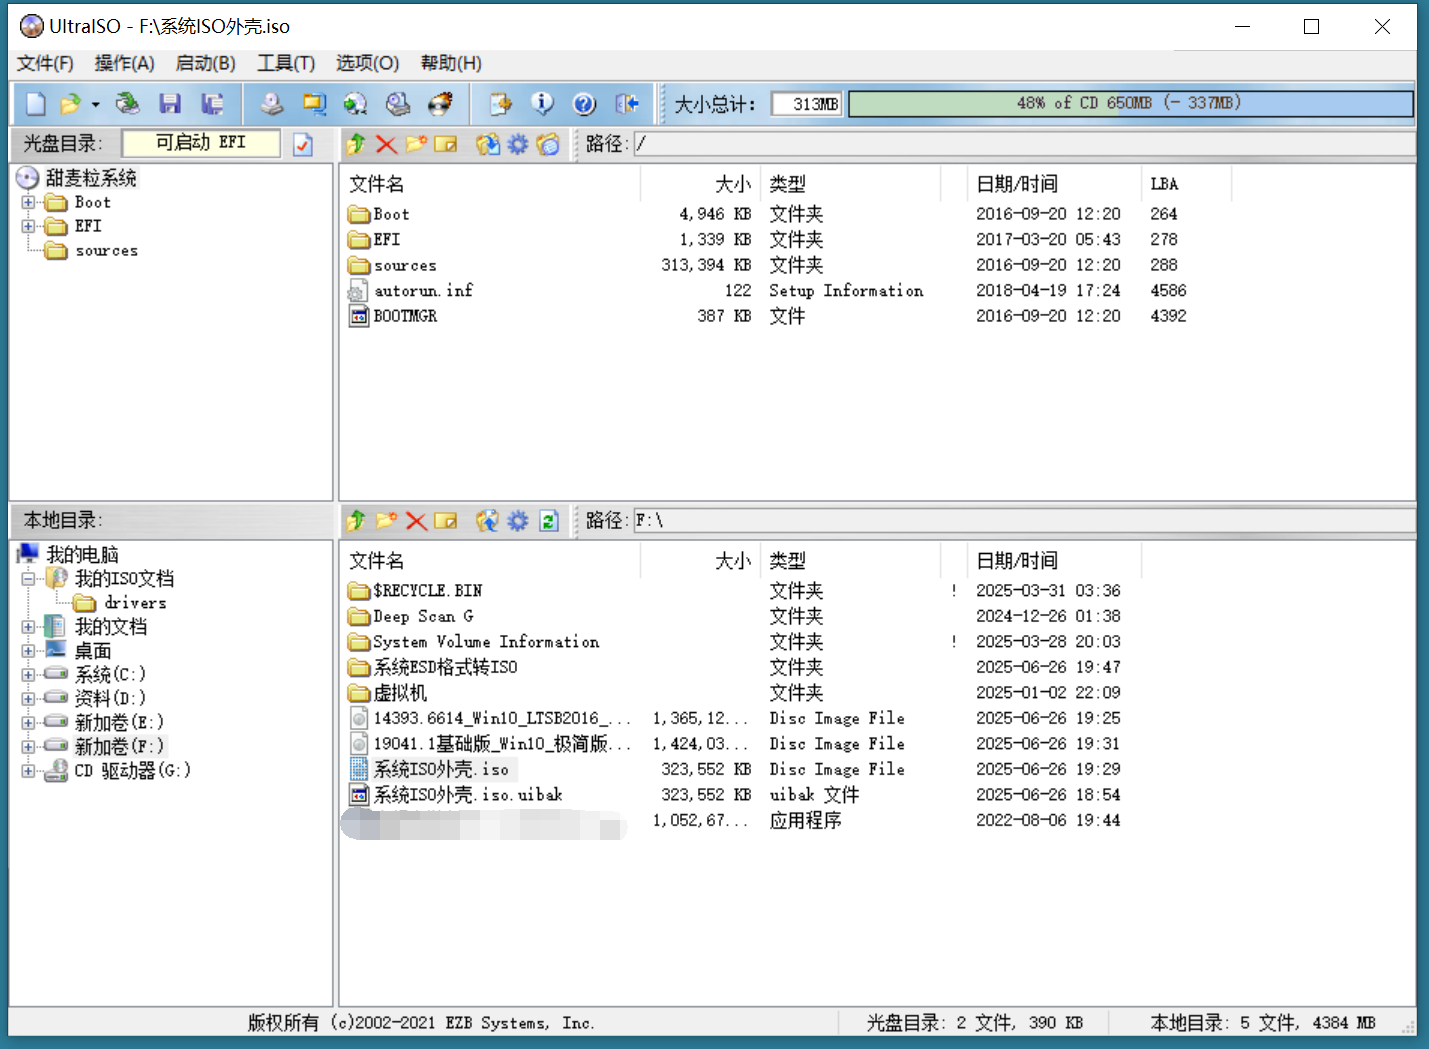Viewport: 1429px width, 1049px height.
Task: Click the extract icon in image pane toolbar
Action: click(x=487, y=145)
